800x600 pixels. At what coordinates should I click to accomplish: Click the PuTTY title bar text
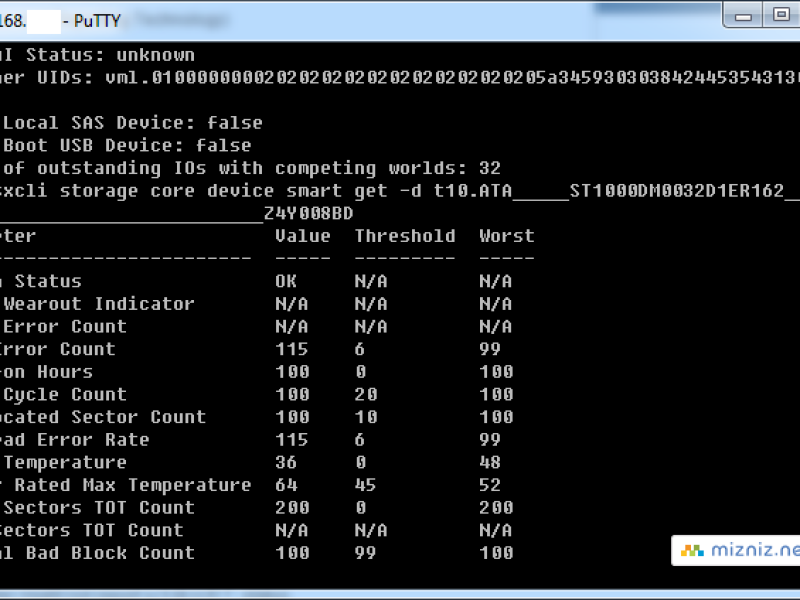60,21
